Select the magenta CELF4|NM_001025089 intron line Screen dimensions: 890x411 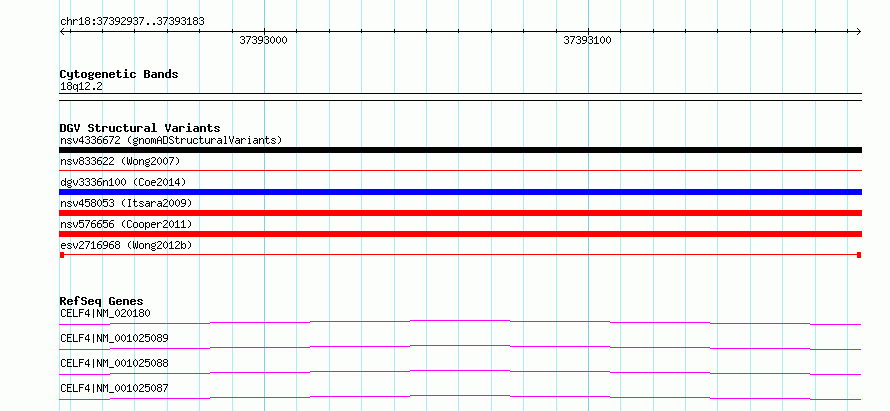pyautogui.click(x=460, y=347)
